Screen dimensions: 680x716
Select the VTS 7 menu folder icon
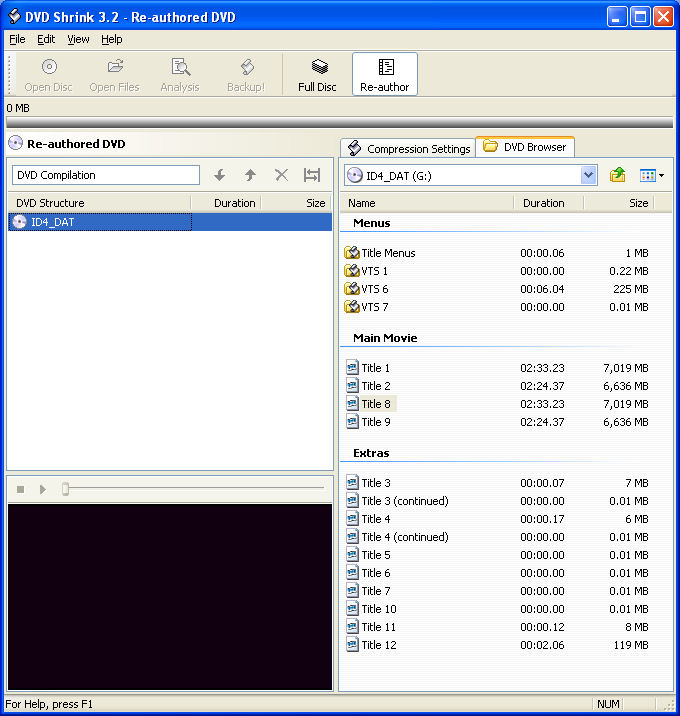click(352, 306)
